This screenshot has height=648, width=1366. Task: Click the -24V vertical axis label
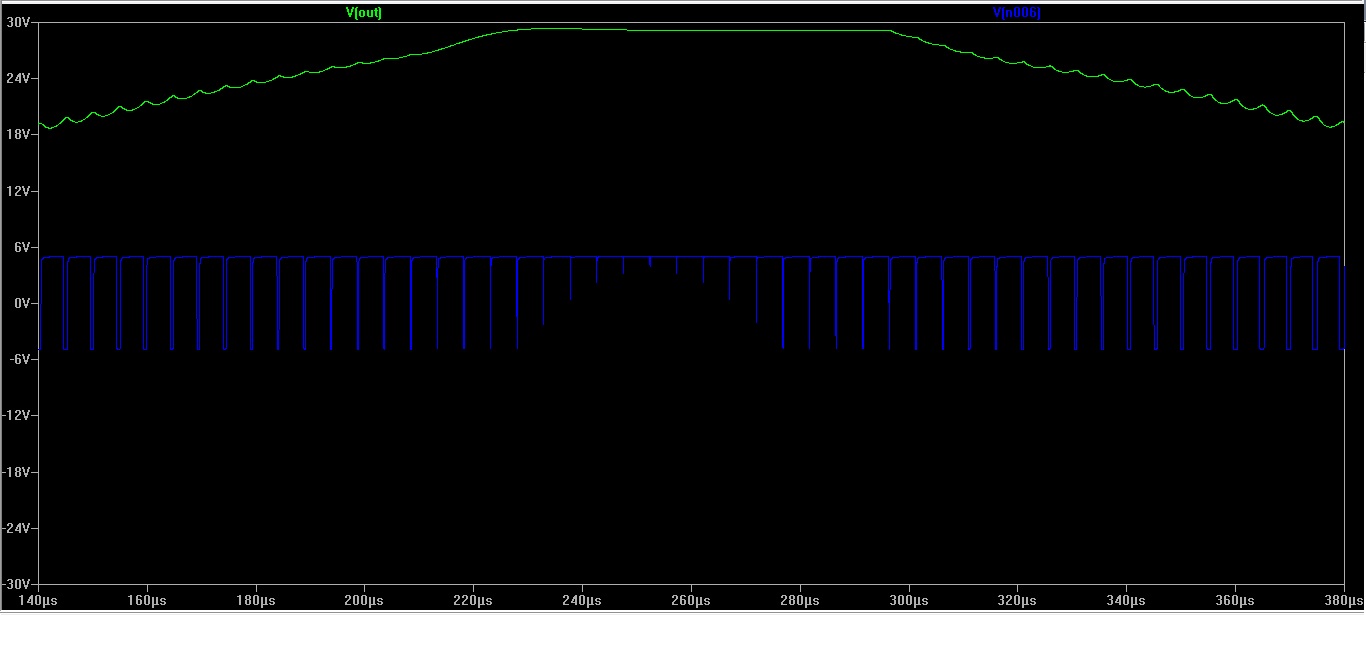(x=17, y=527)
